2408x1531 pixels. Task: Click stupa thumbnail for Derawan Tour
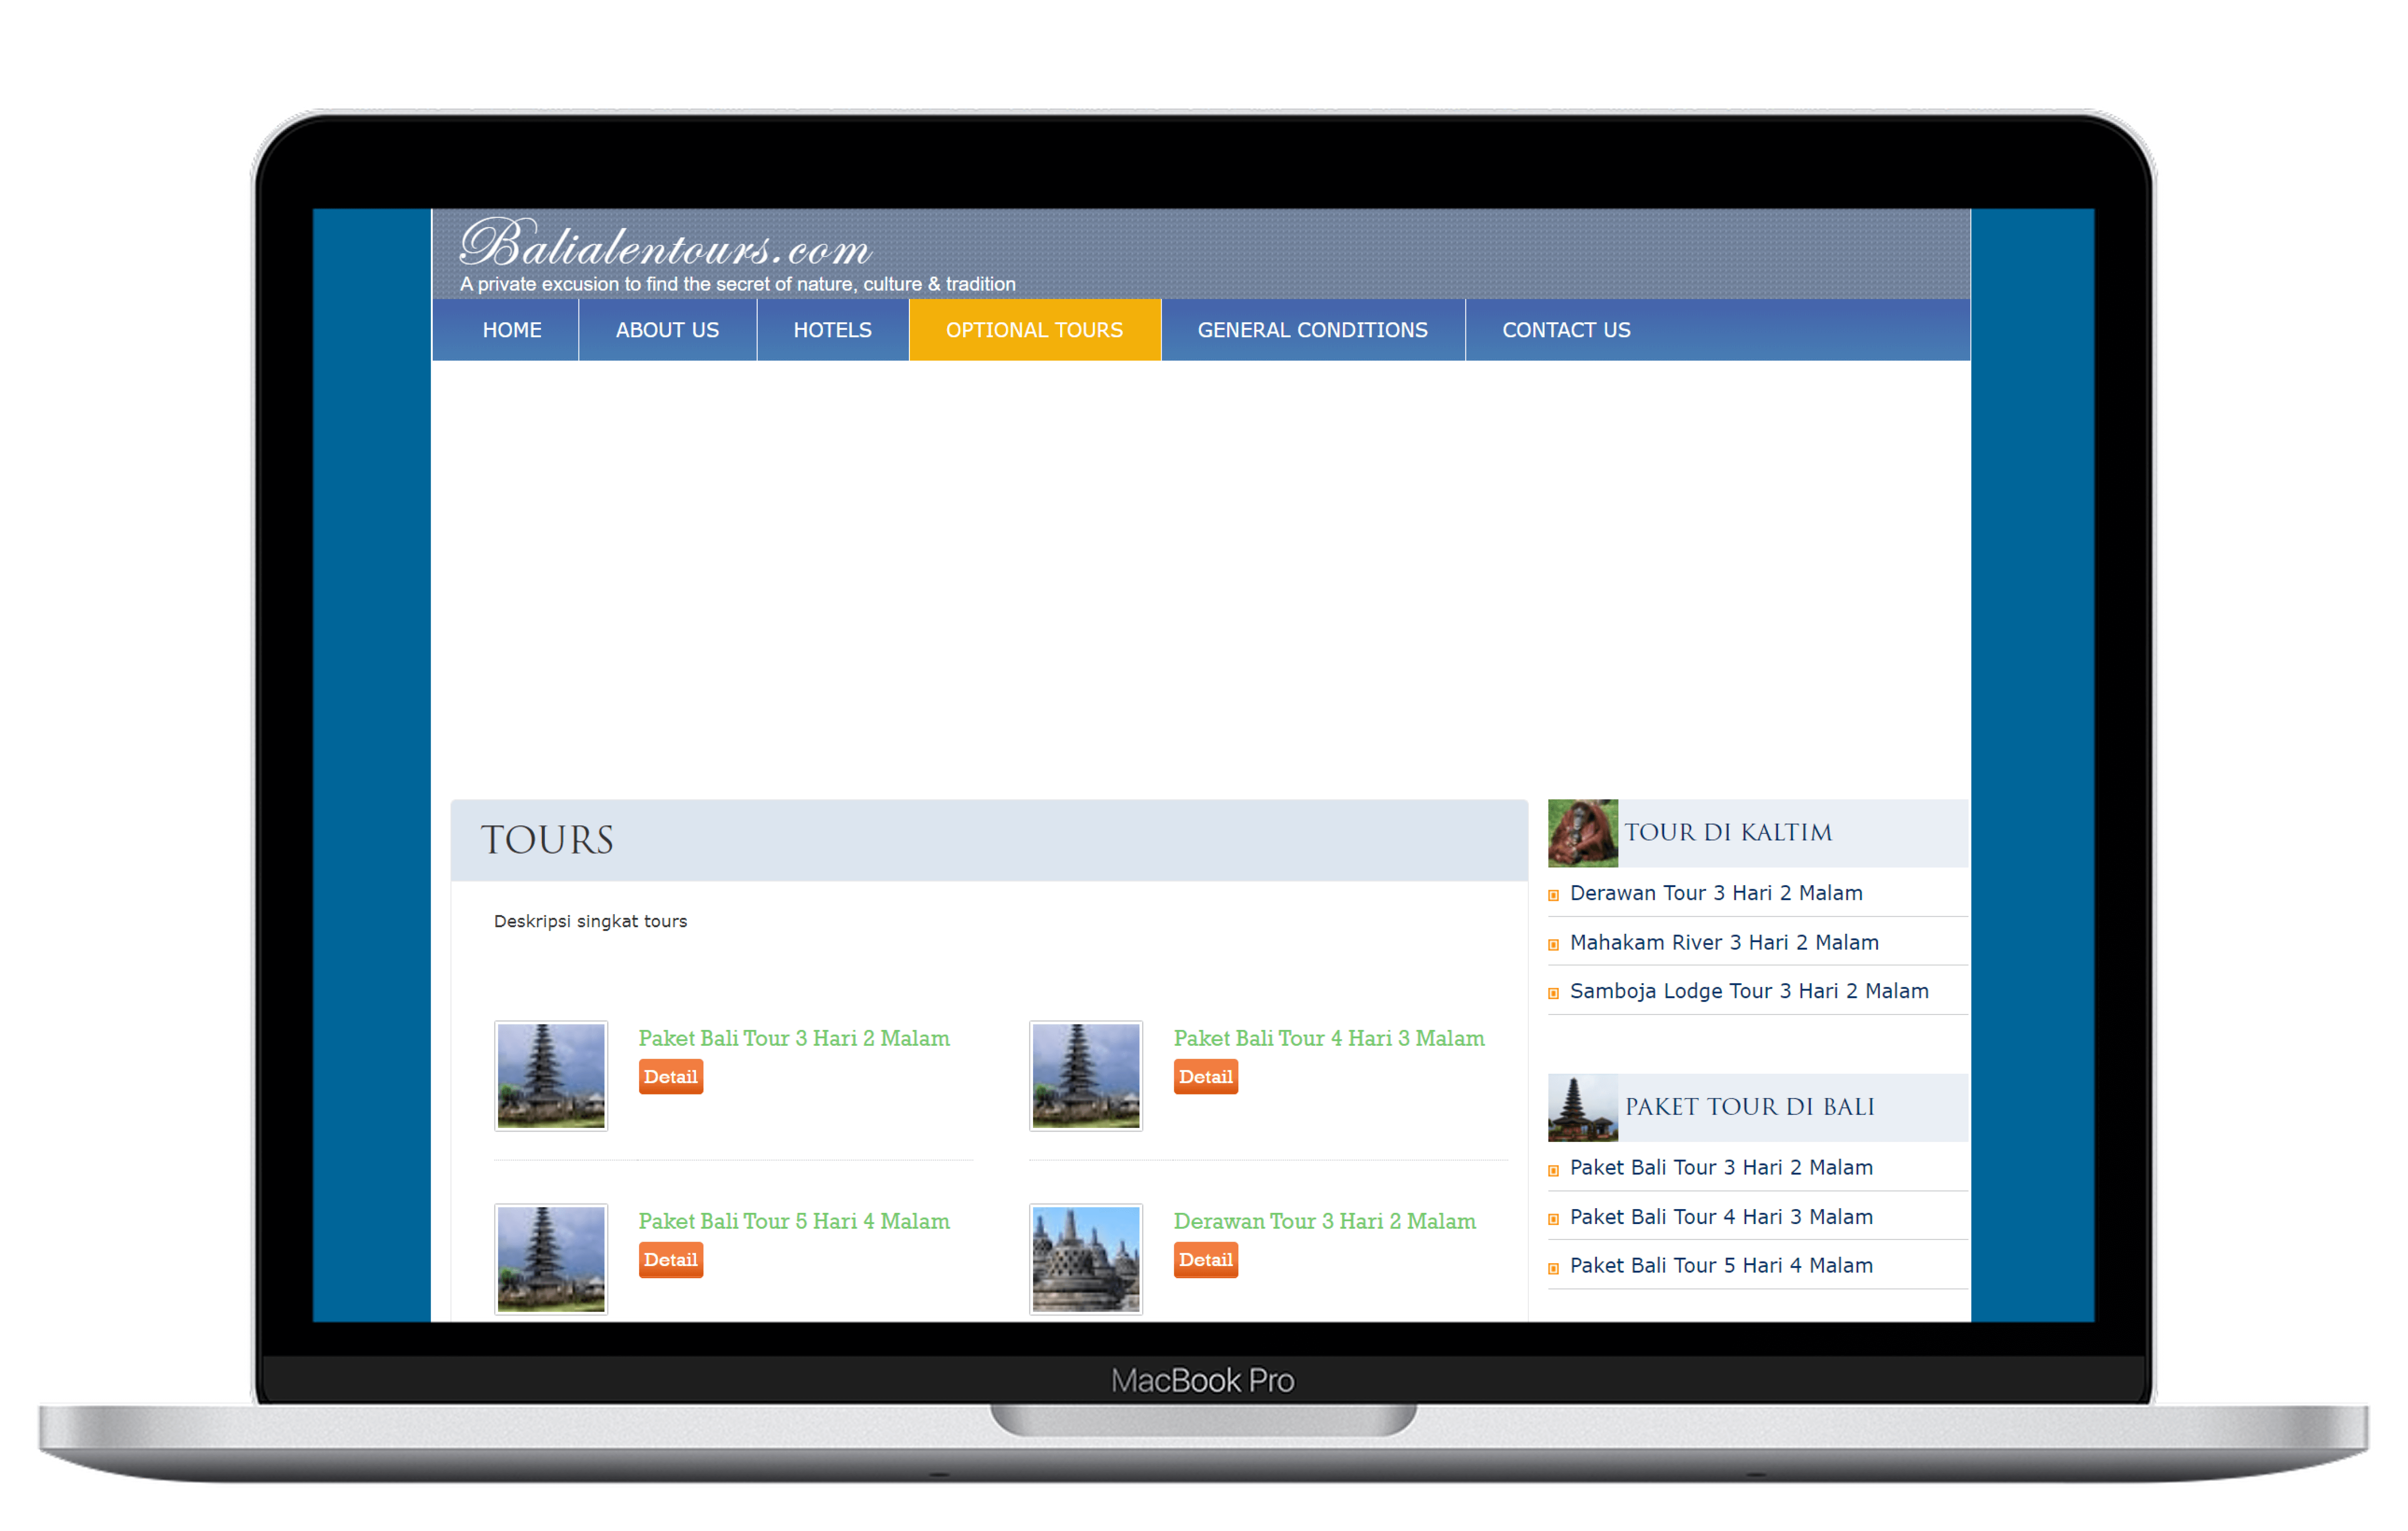[1086, 1259]
